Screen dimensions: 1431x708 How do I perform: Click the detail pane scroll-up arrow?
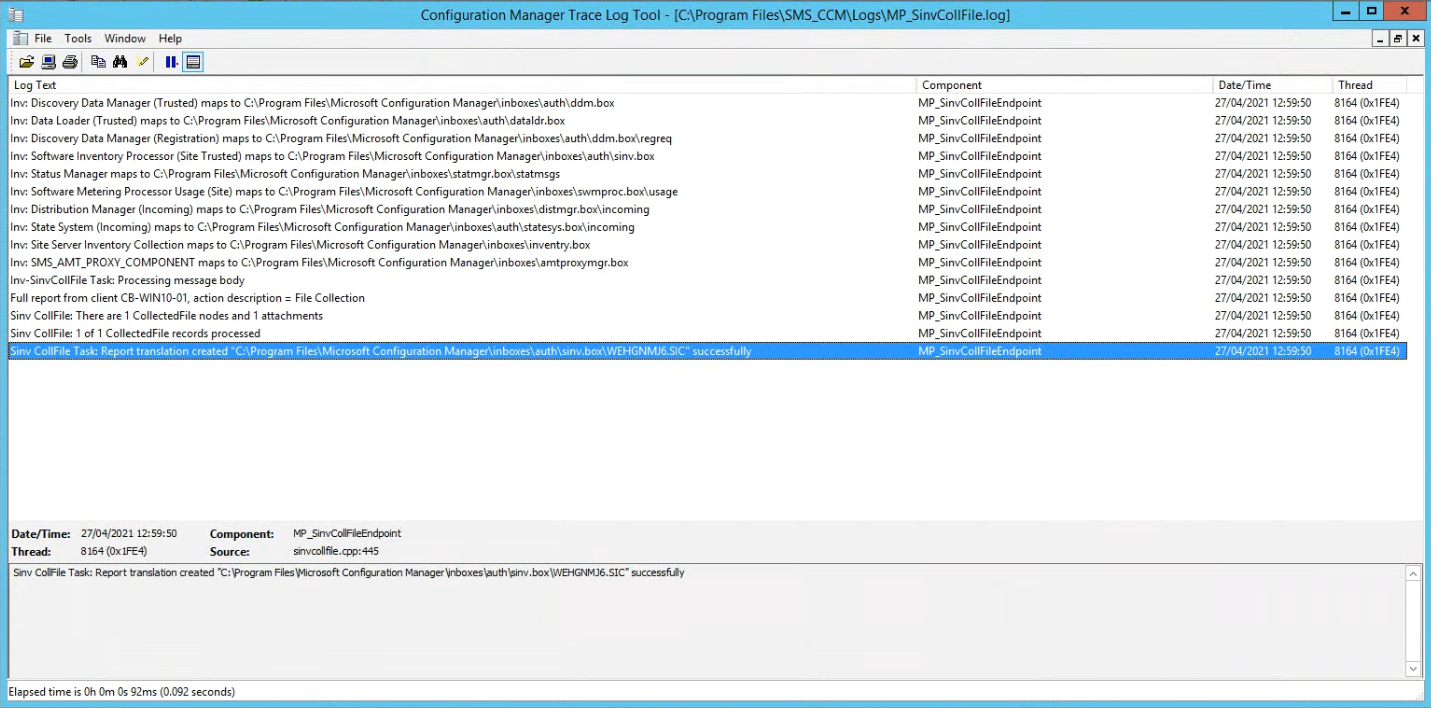(x=1414, y=573)
